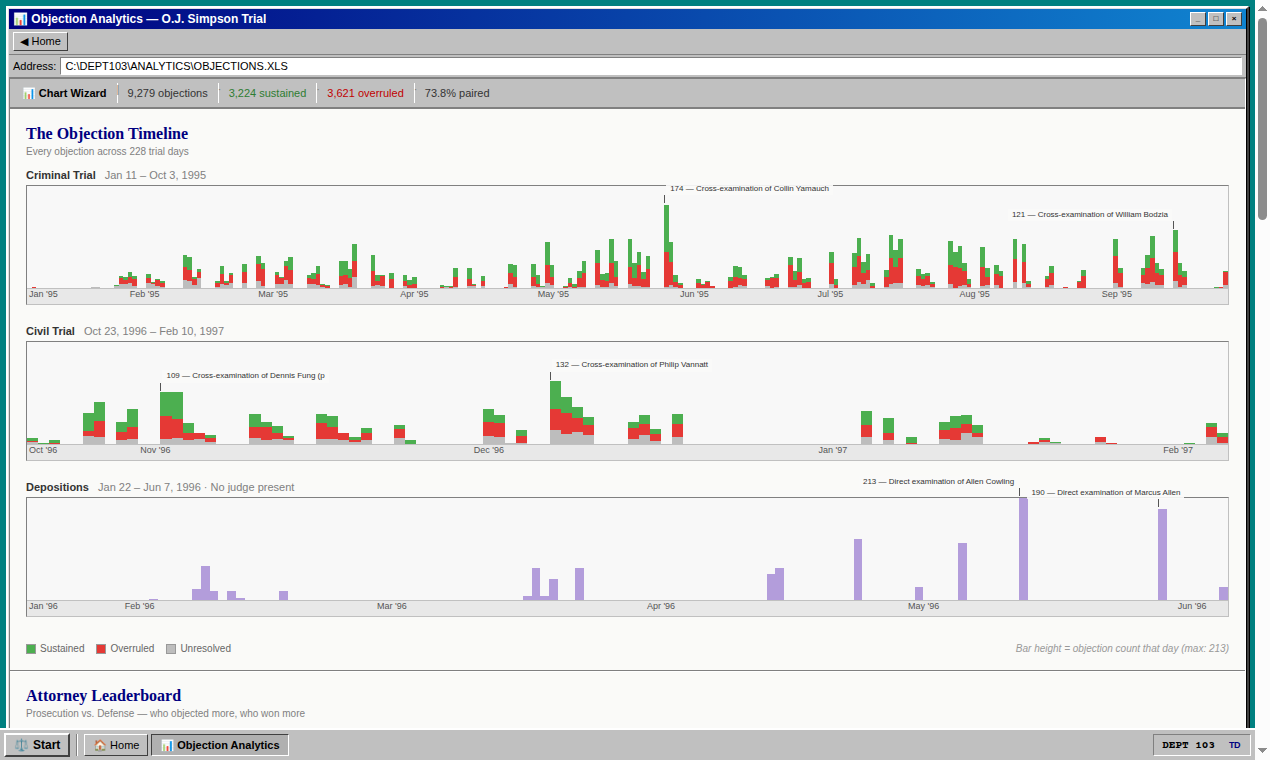The width and height of the screenshot is (1270, 760).
Task: Click the Philip Vannatt 132 annotation
Action: point(631,364)
